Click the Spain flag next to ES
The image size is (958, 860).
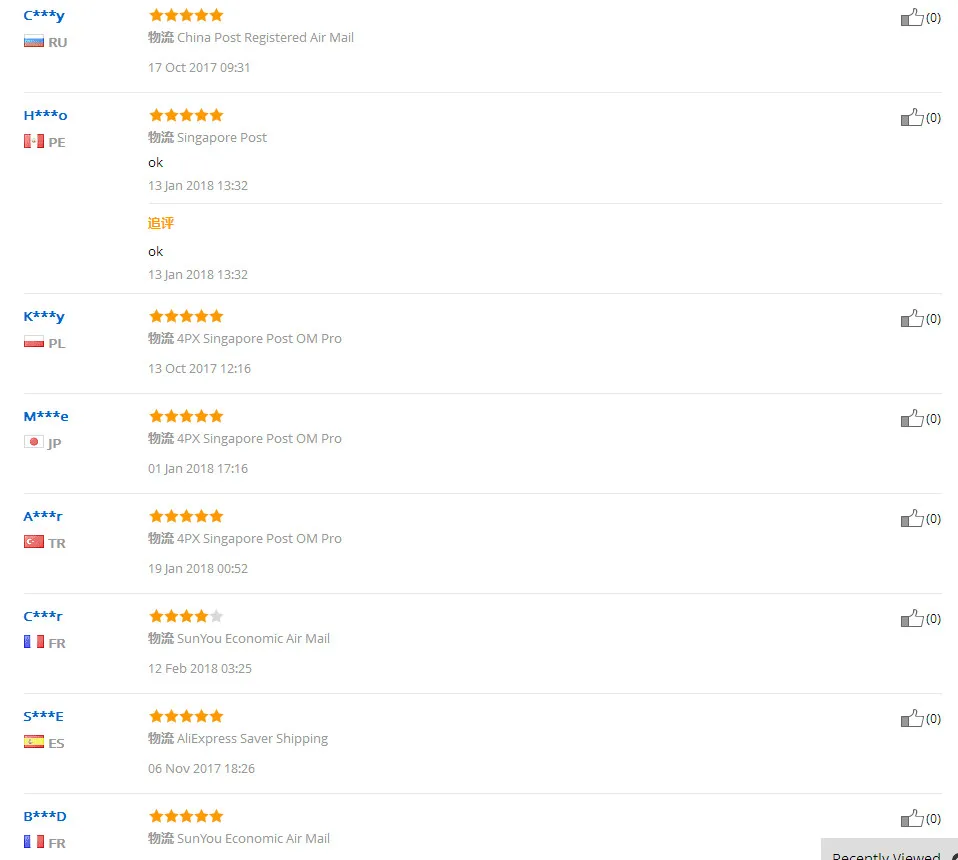click(34, 742)
